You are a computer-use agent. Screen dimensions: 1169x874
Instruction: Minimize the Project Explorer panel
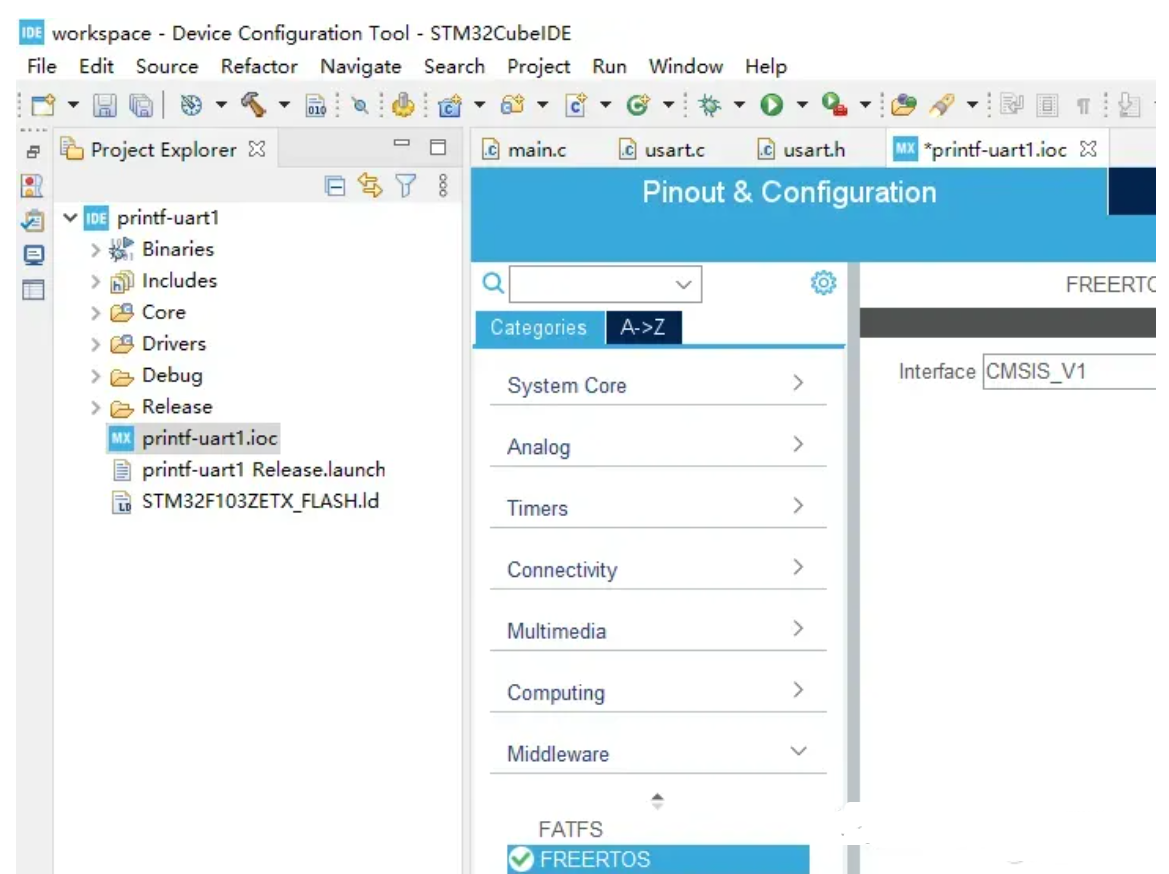[x=402, y=142]
